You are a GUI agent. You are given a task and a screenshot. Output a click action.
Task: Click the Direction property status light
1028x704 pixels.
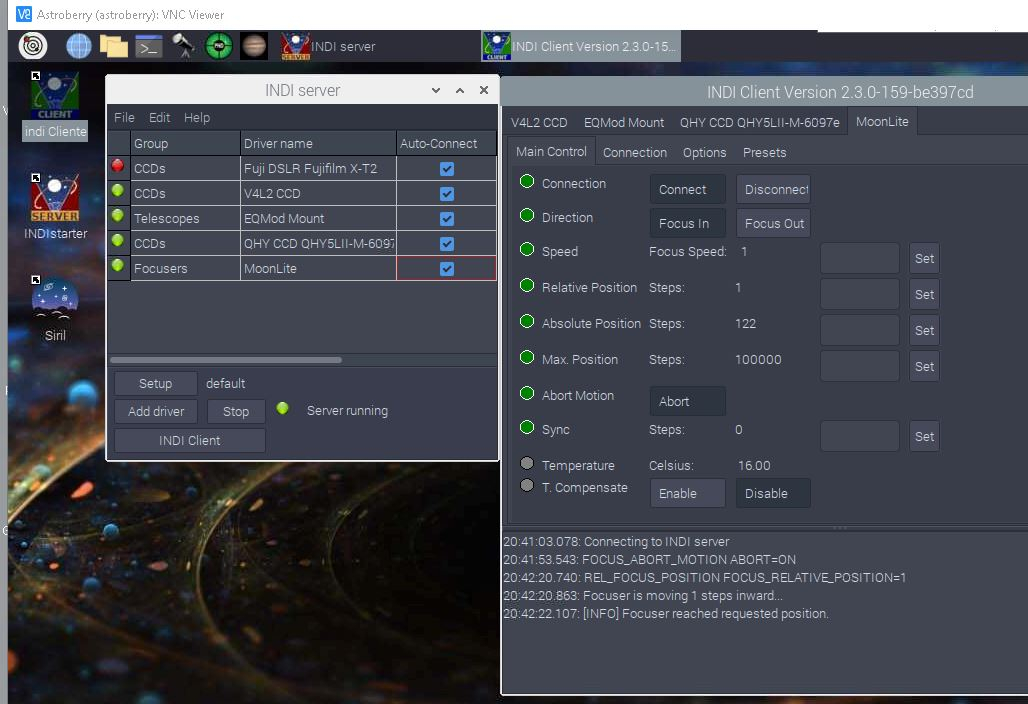527,216
